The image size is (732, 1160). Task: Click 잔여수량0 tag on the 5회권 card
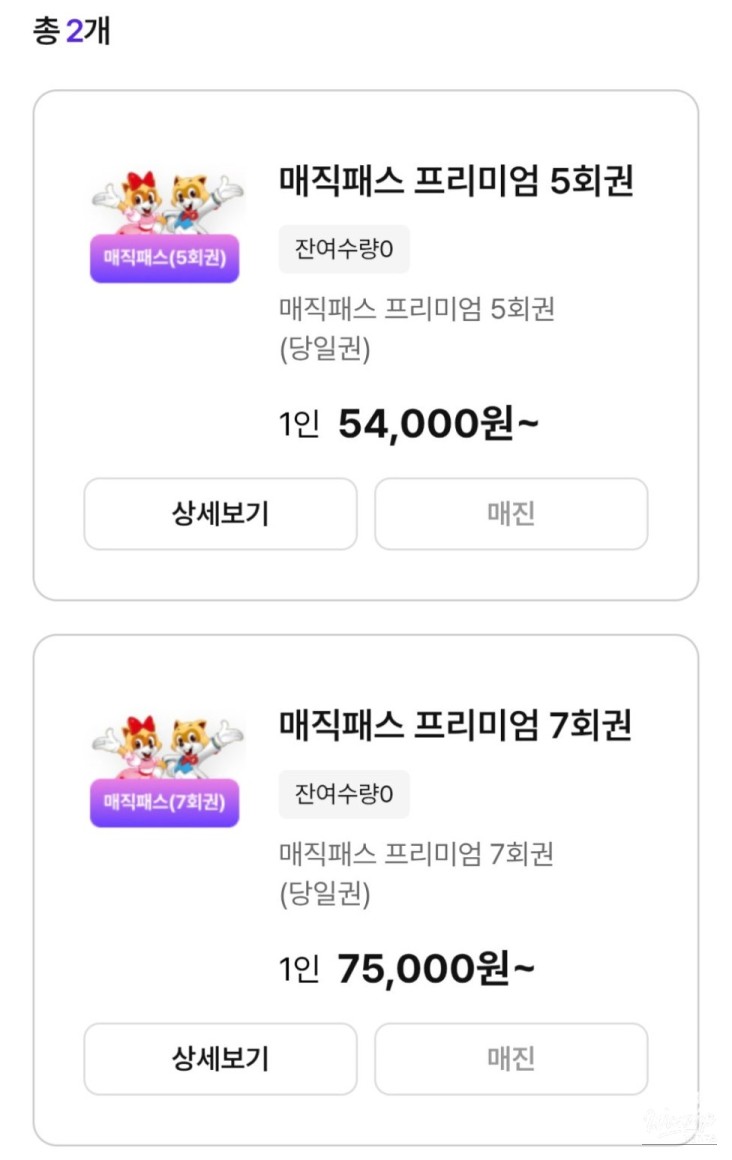(344, 249)
